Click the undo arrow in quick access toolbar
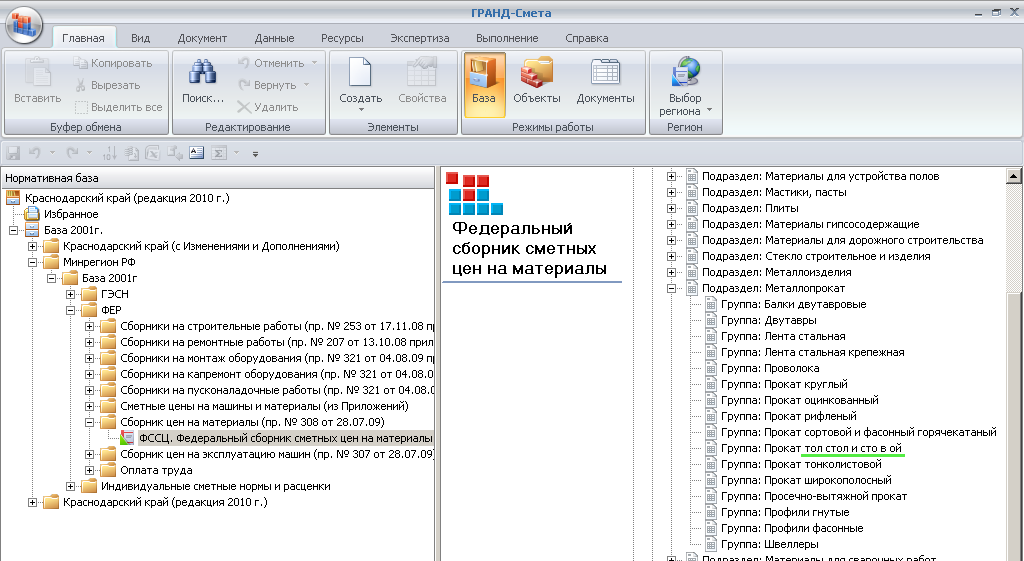Image resolution: width=1024 pixels, height=561 pixels. [35, 153]
